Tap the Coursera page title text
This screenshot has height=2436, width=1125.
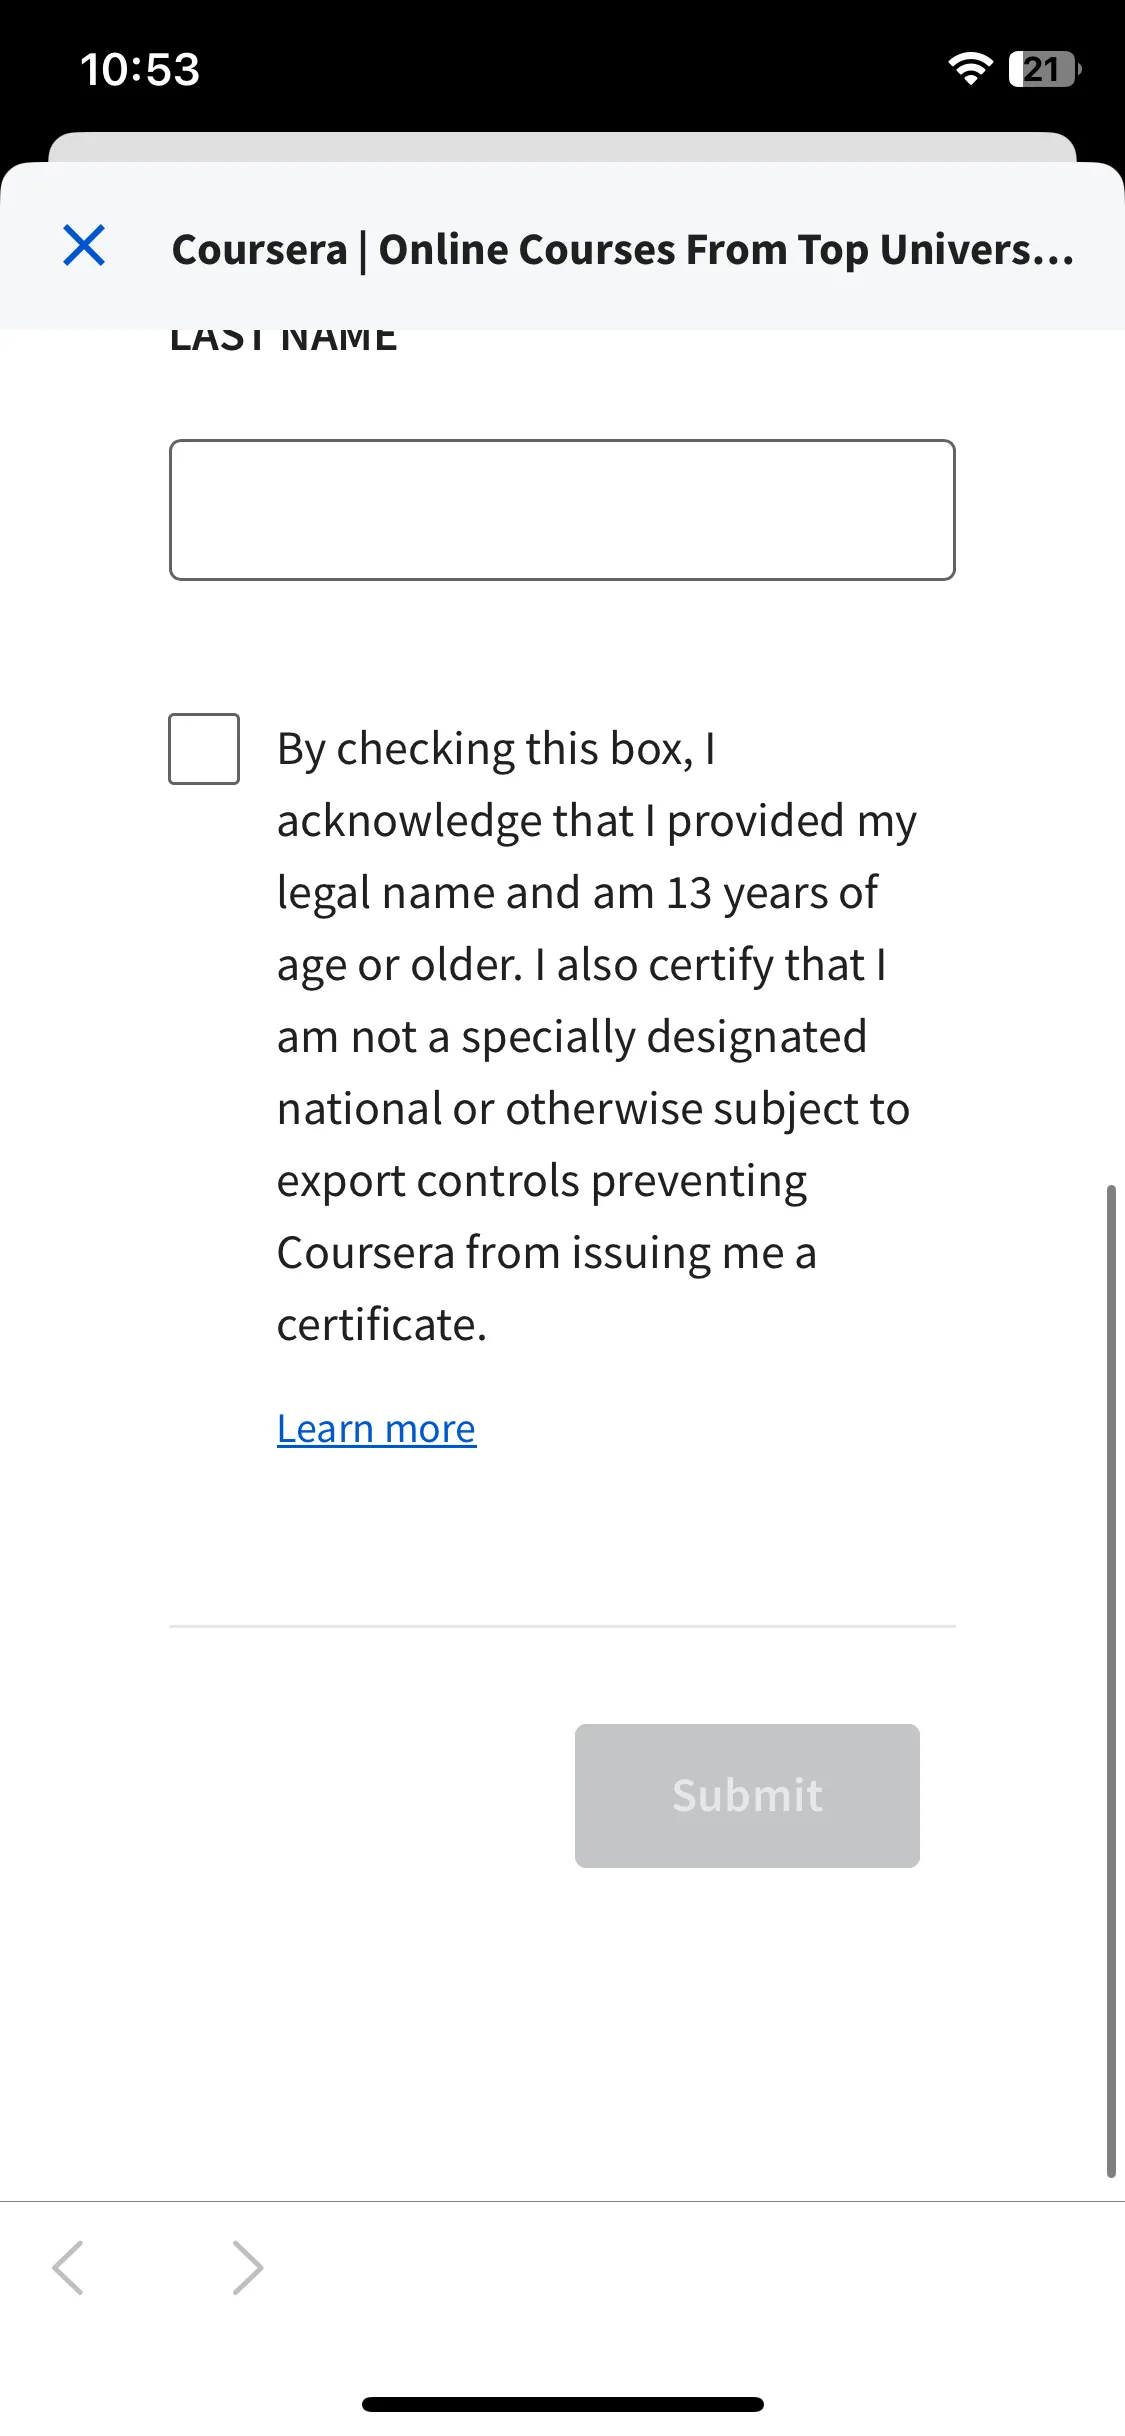coord(622,250)
